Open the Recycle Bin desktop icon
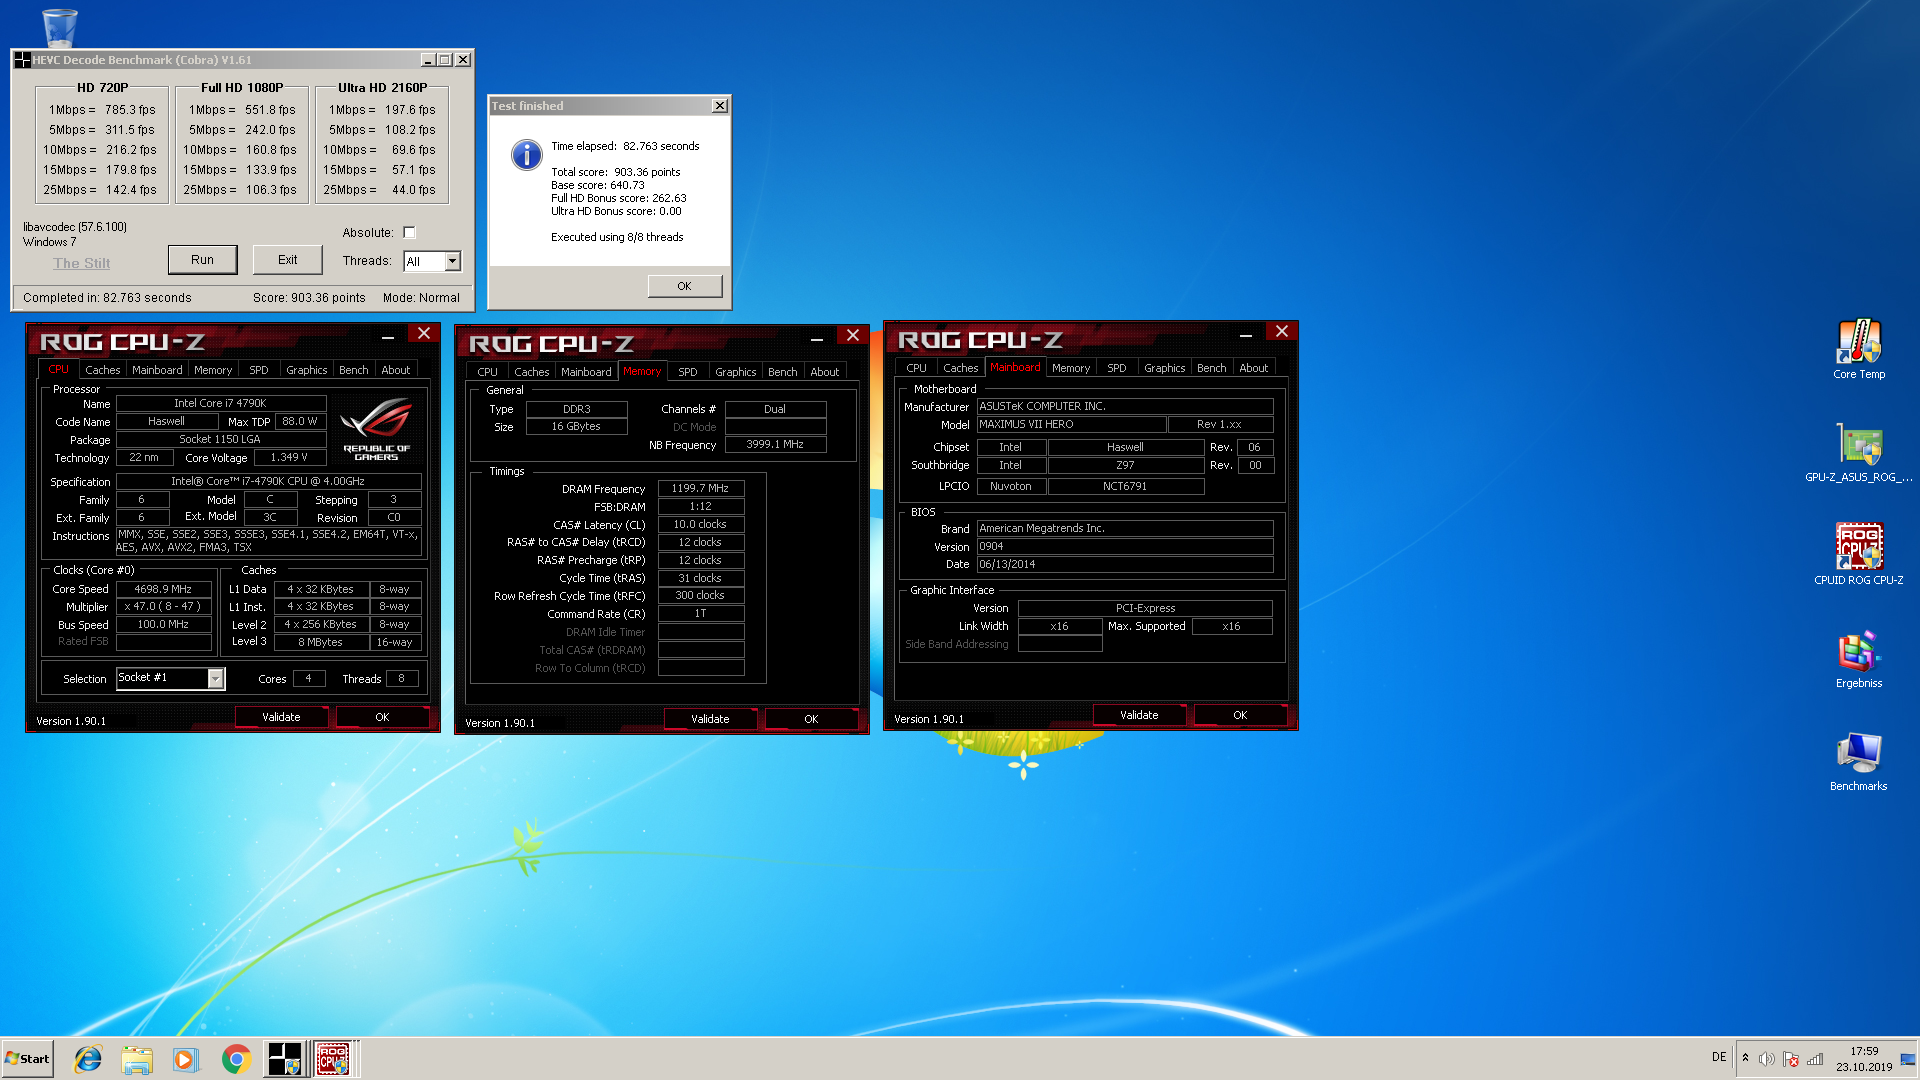This screenshot has height=1080, width=1920. click(x=59, y=26)
